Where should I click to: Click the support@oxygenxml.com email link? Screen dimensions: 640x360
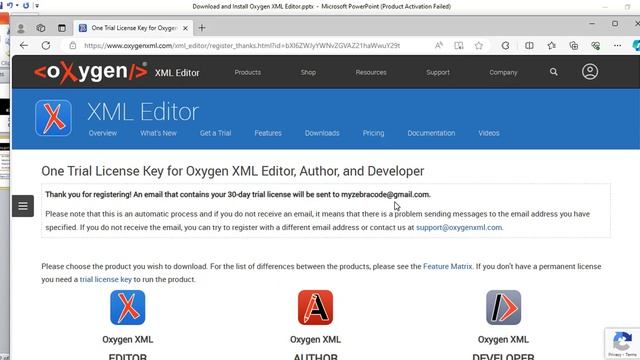[x=459, y=227]
